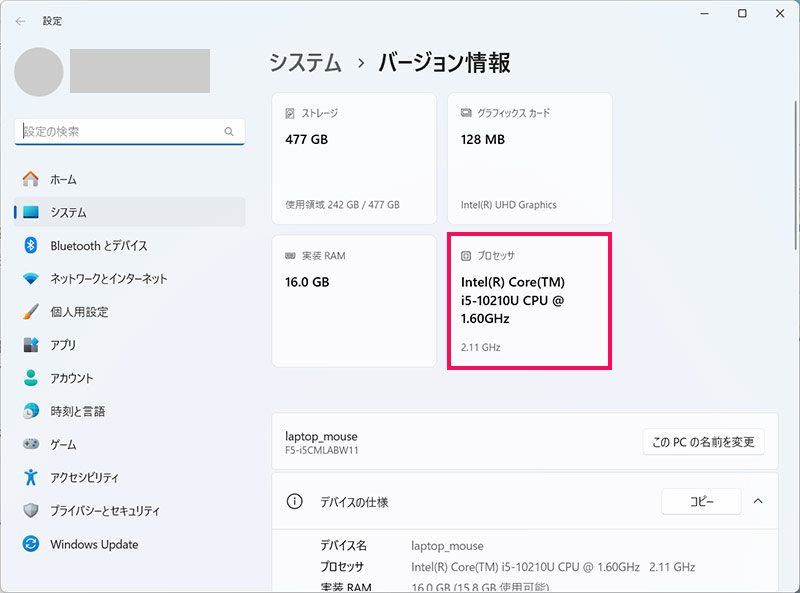The height and width of the screenshot is (593, 800).
Task: Click the info icon beside デバイスの仕様
Action: click(294, 502)
